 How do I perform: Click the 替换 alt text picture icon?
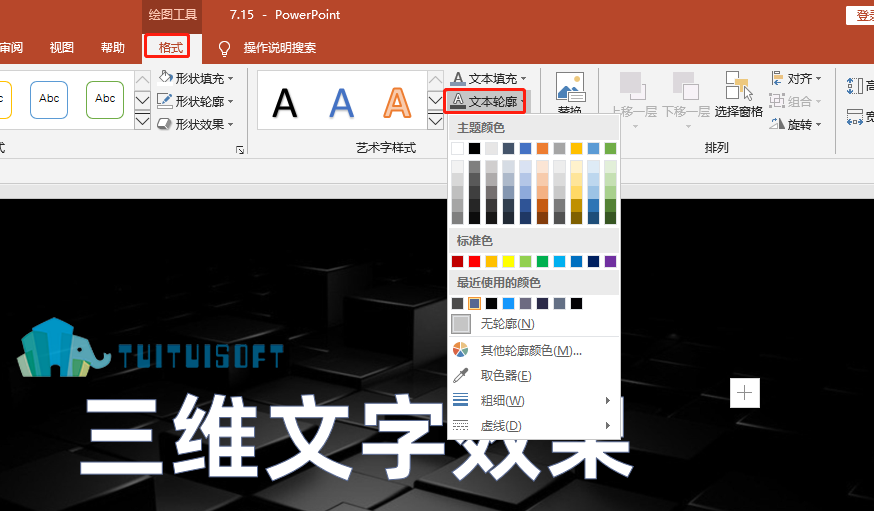(570, 89)
